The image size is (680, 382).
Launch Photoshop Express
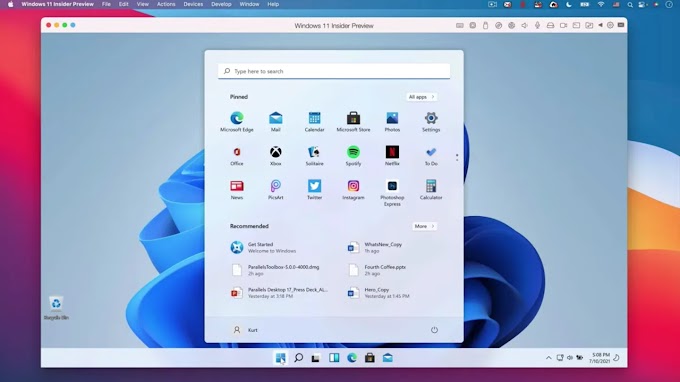392,193
